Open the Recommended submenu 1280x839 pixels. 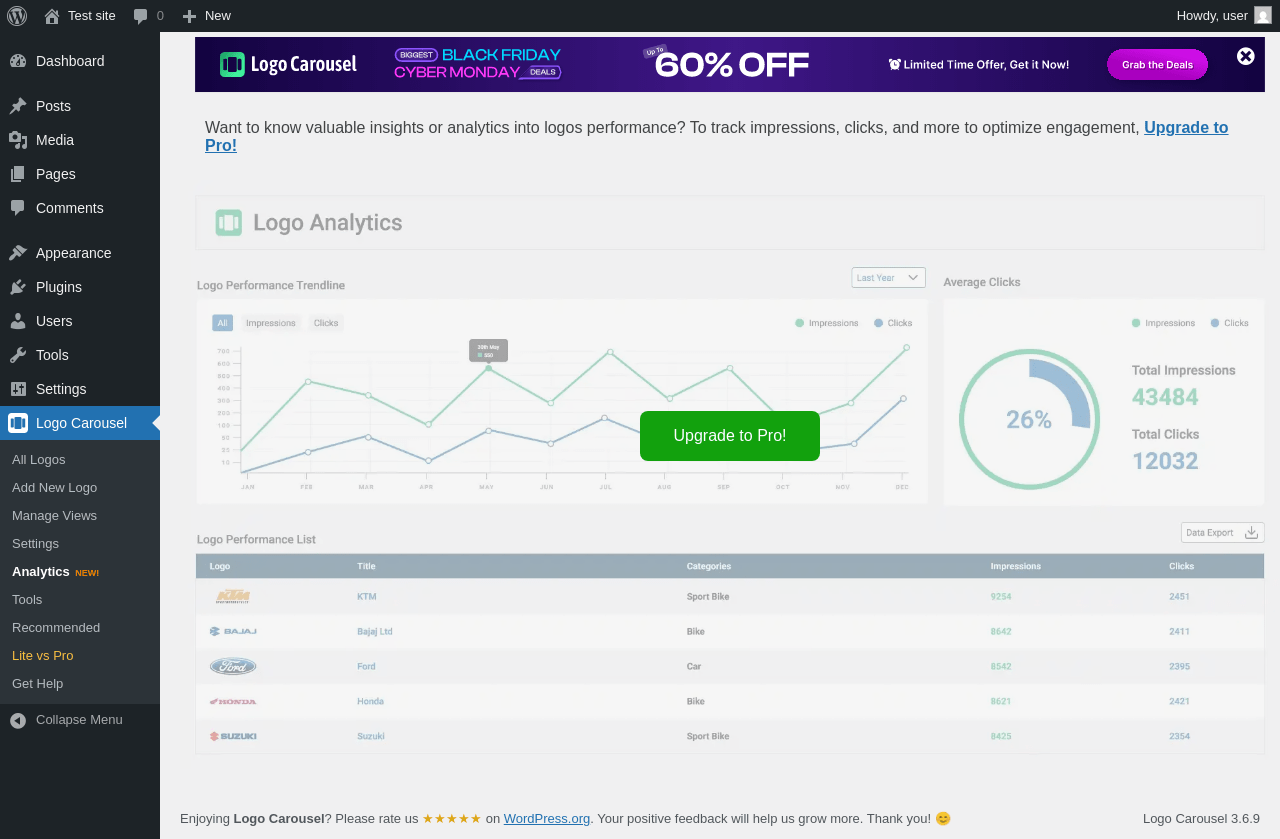tap(56, 628)
